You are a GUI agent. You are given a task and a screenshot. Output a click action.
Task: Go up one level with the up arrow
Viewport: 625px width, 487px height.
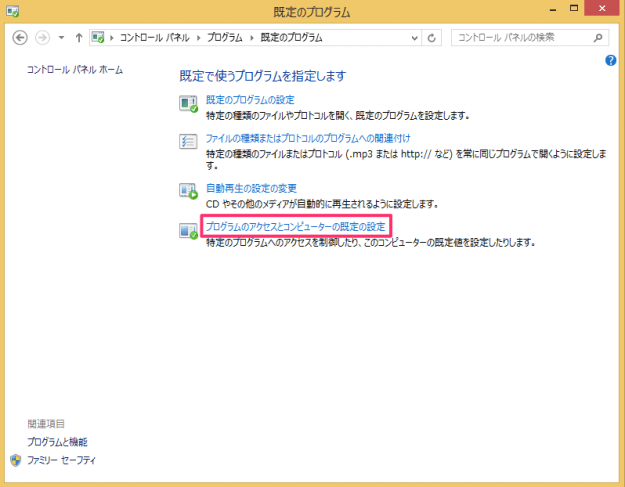(x=79, y=38)
